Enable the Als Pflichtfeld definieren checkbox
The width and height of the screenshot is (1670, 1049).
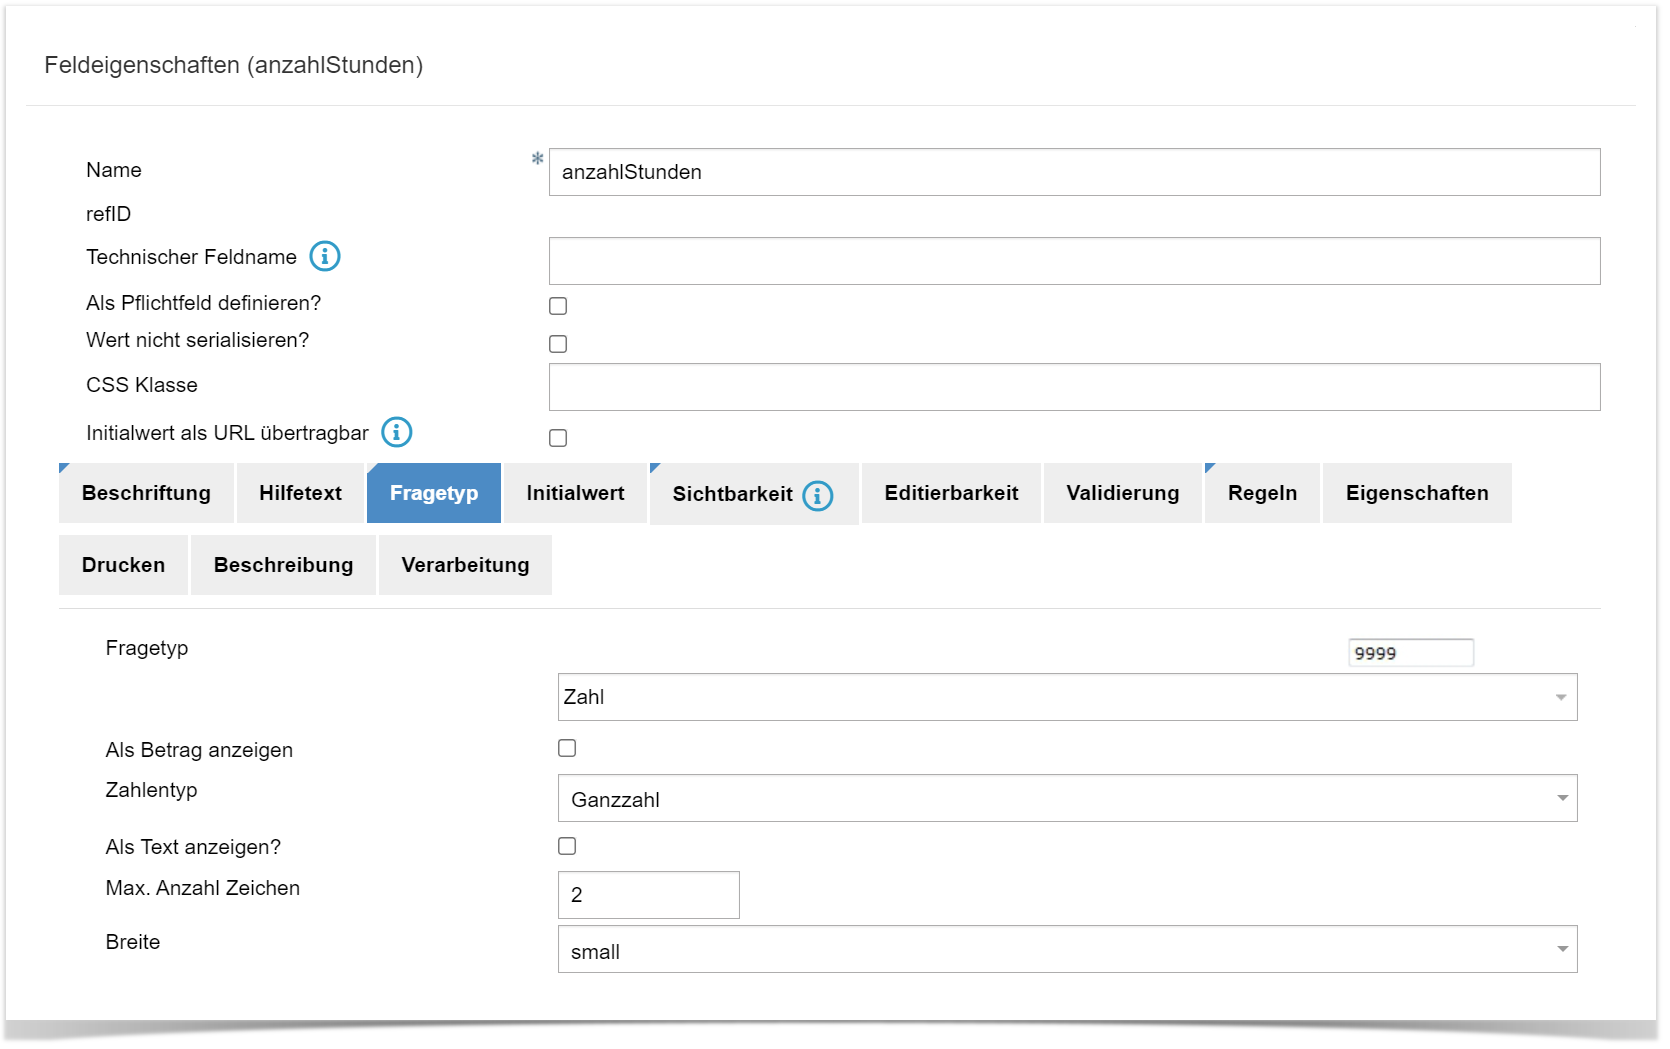click(x=558, y=306)
